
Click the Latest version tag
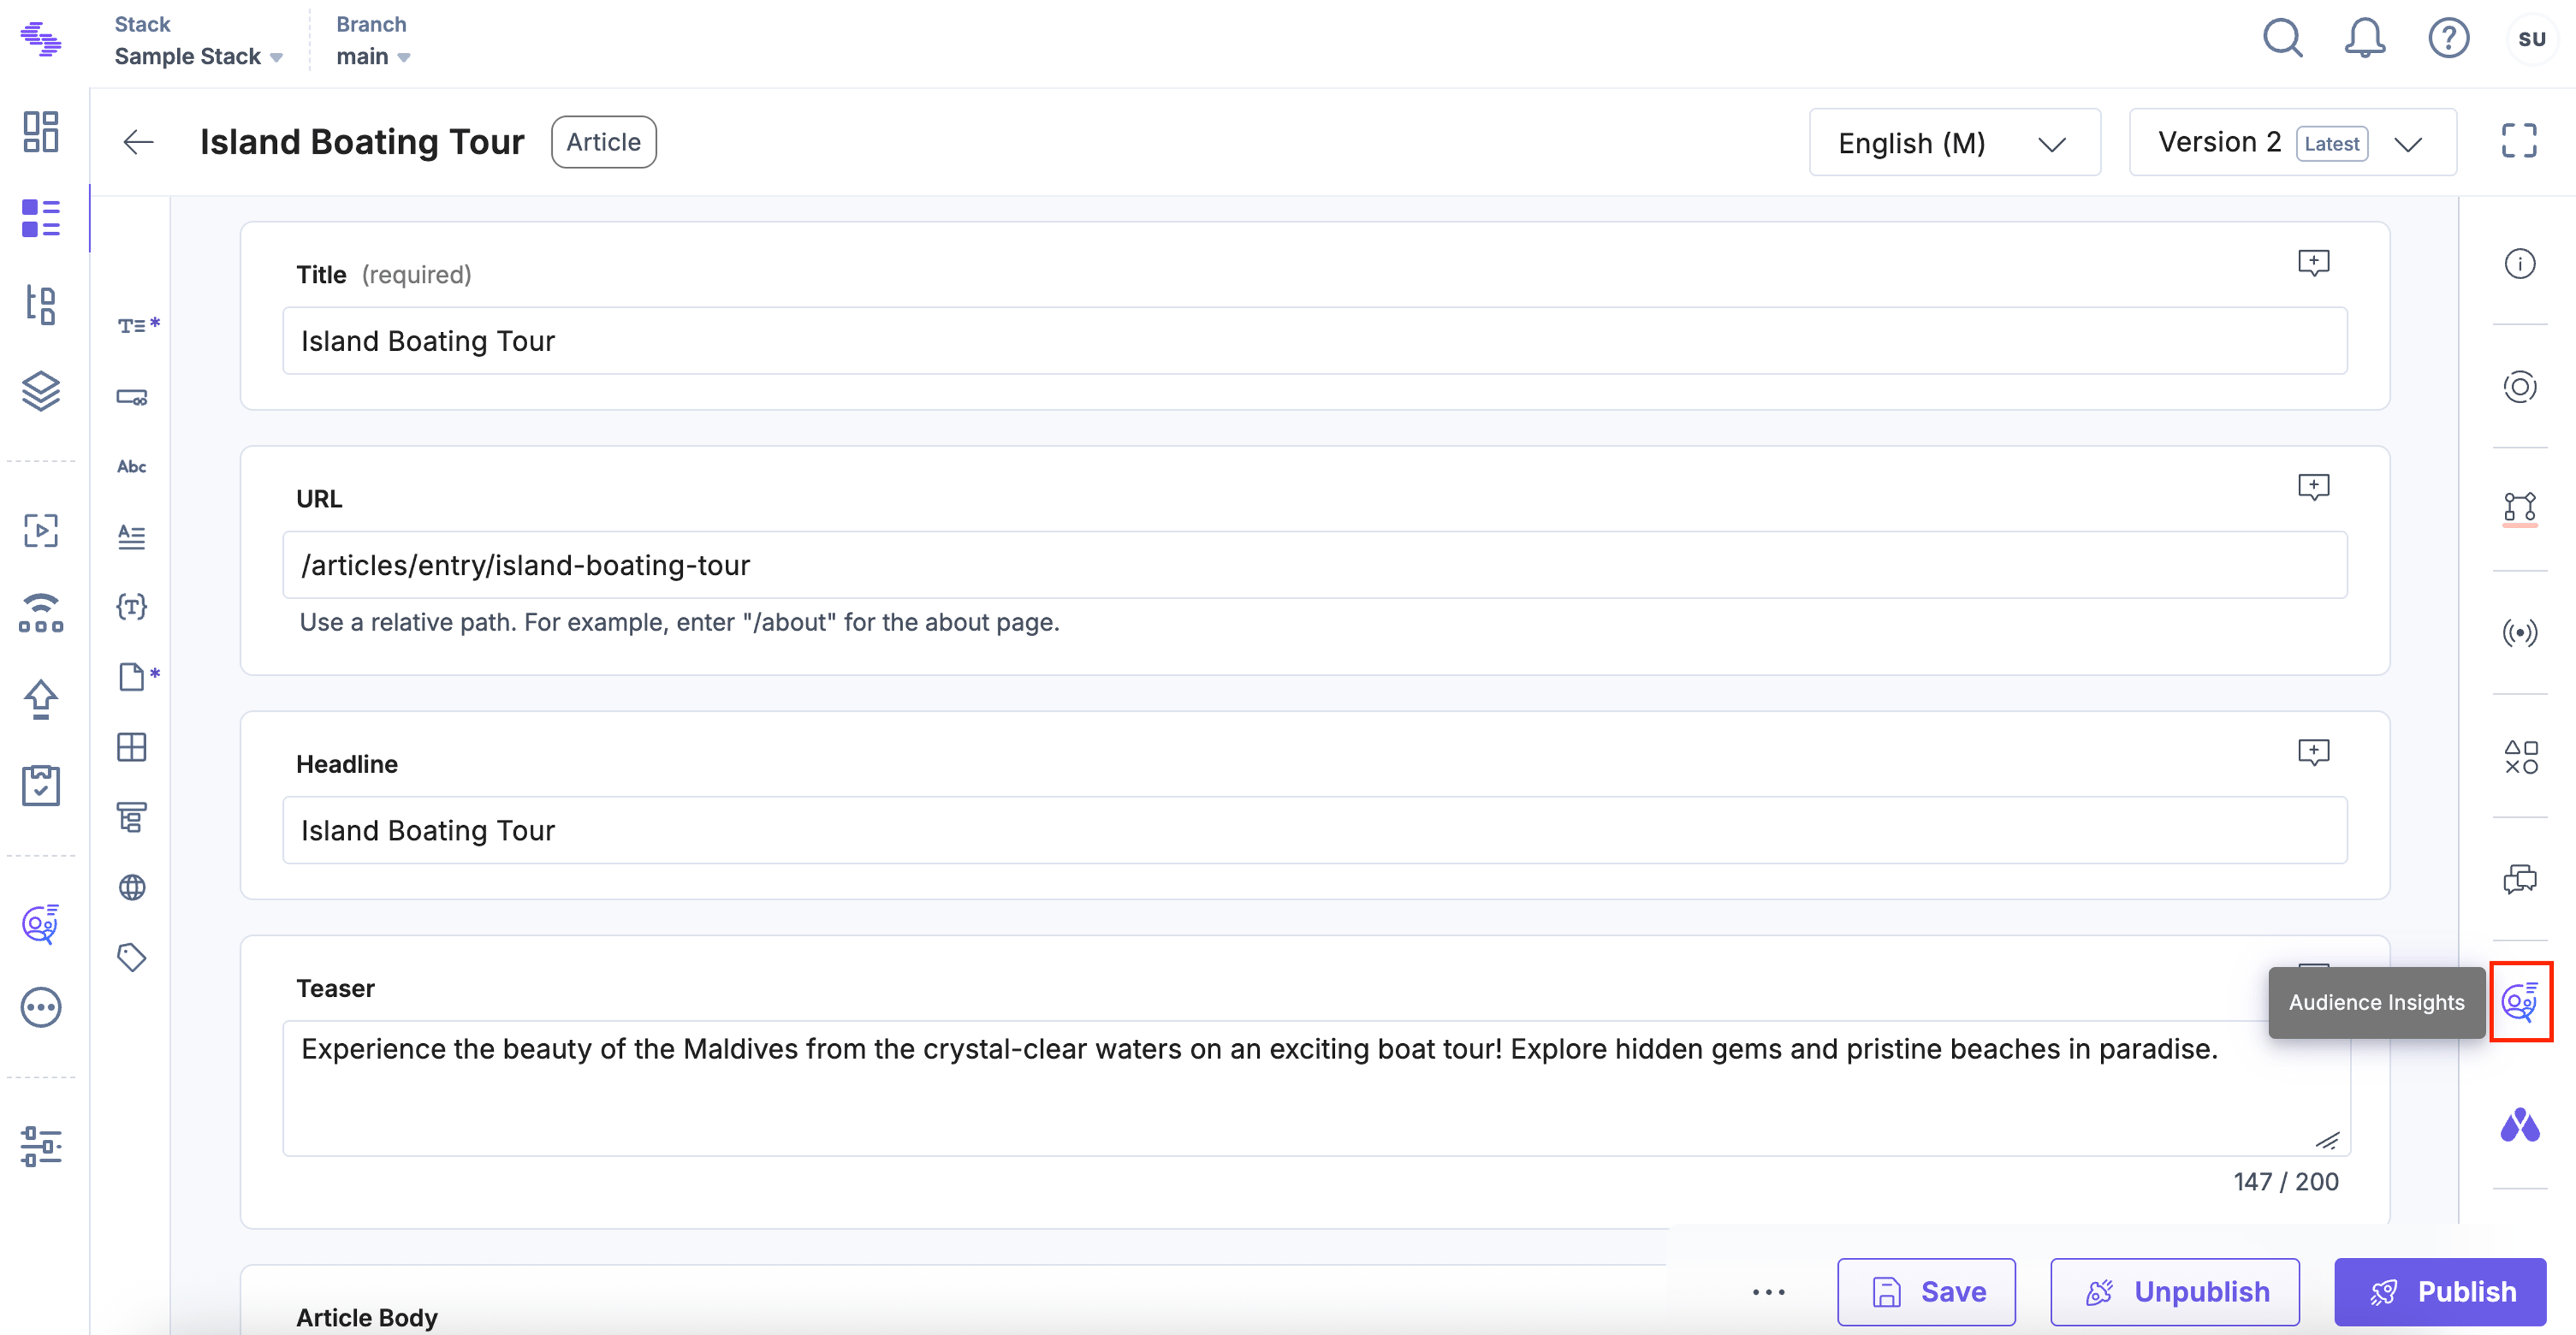2332,143
